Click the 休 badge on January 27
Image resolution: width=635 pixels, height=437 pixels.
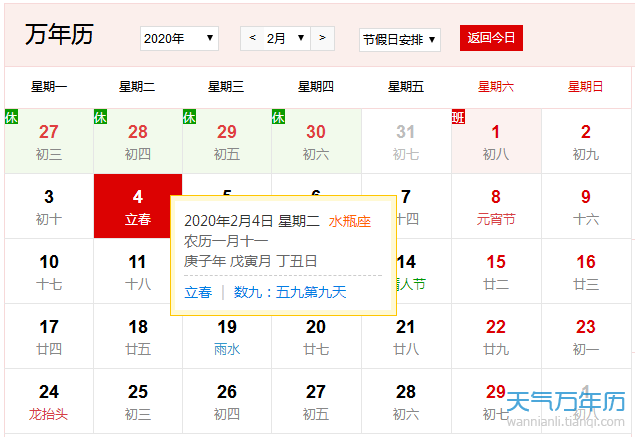(x=11, y=117)
